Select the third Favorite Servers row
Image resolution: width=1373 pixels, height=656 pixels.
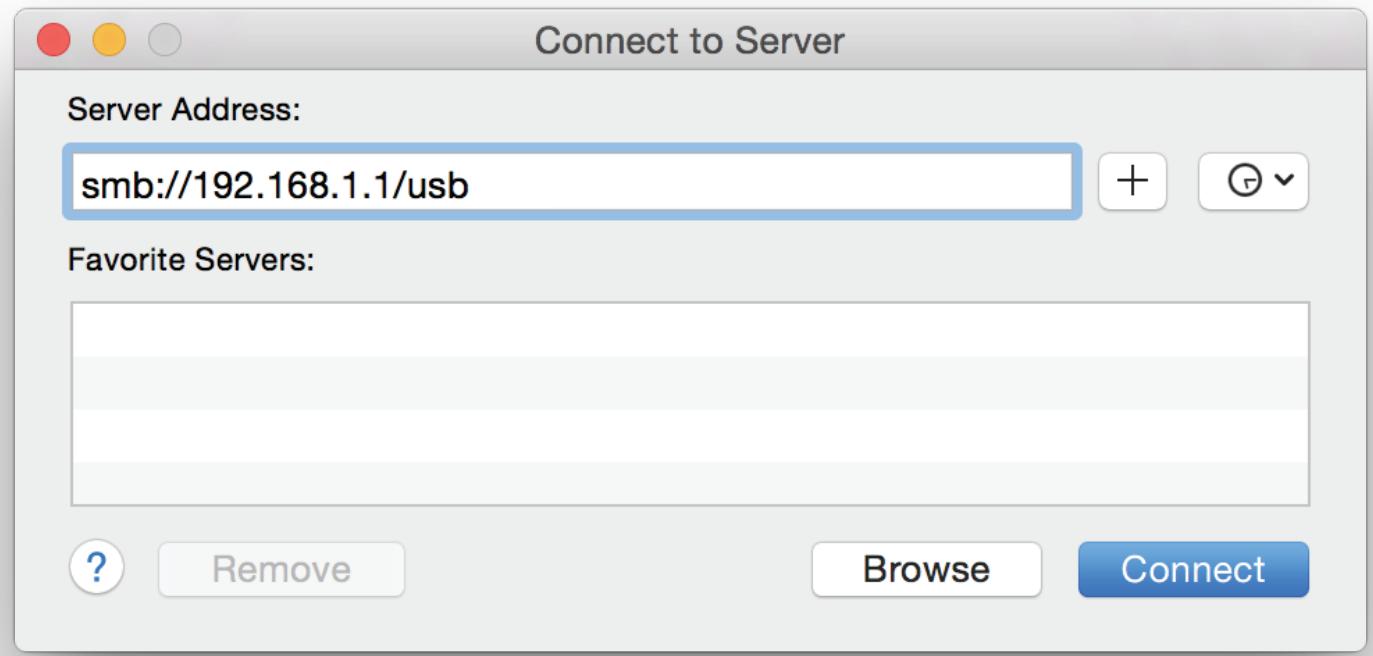[x=690, y=435]
